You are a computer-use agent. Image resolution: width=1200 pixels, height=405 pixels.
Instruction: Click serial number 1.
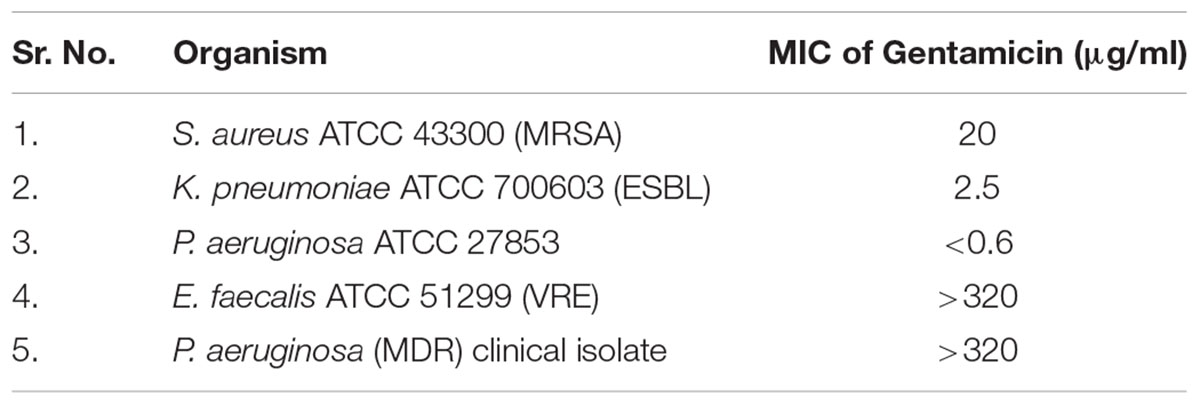[x=23, y=135]
